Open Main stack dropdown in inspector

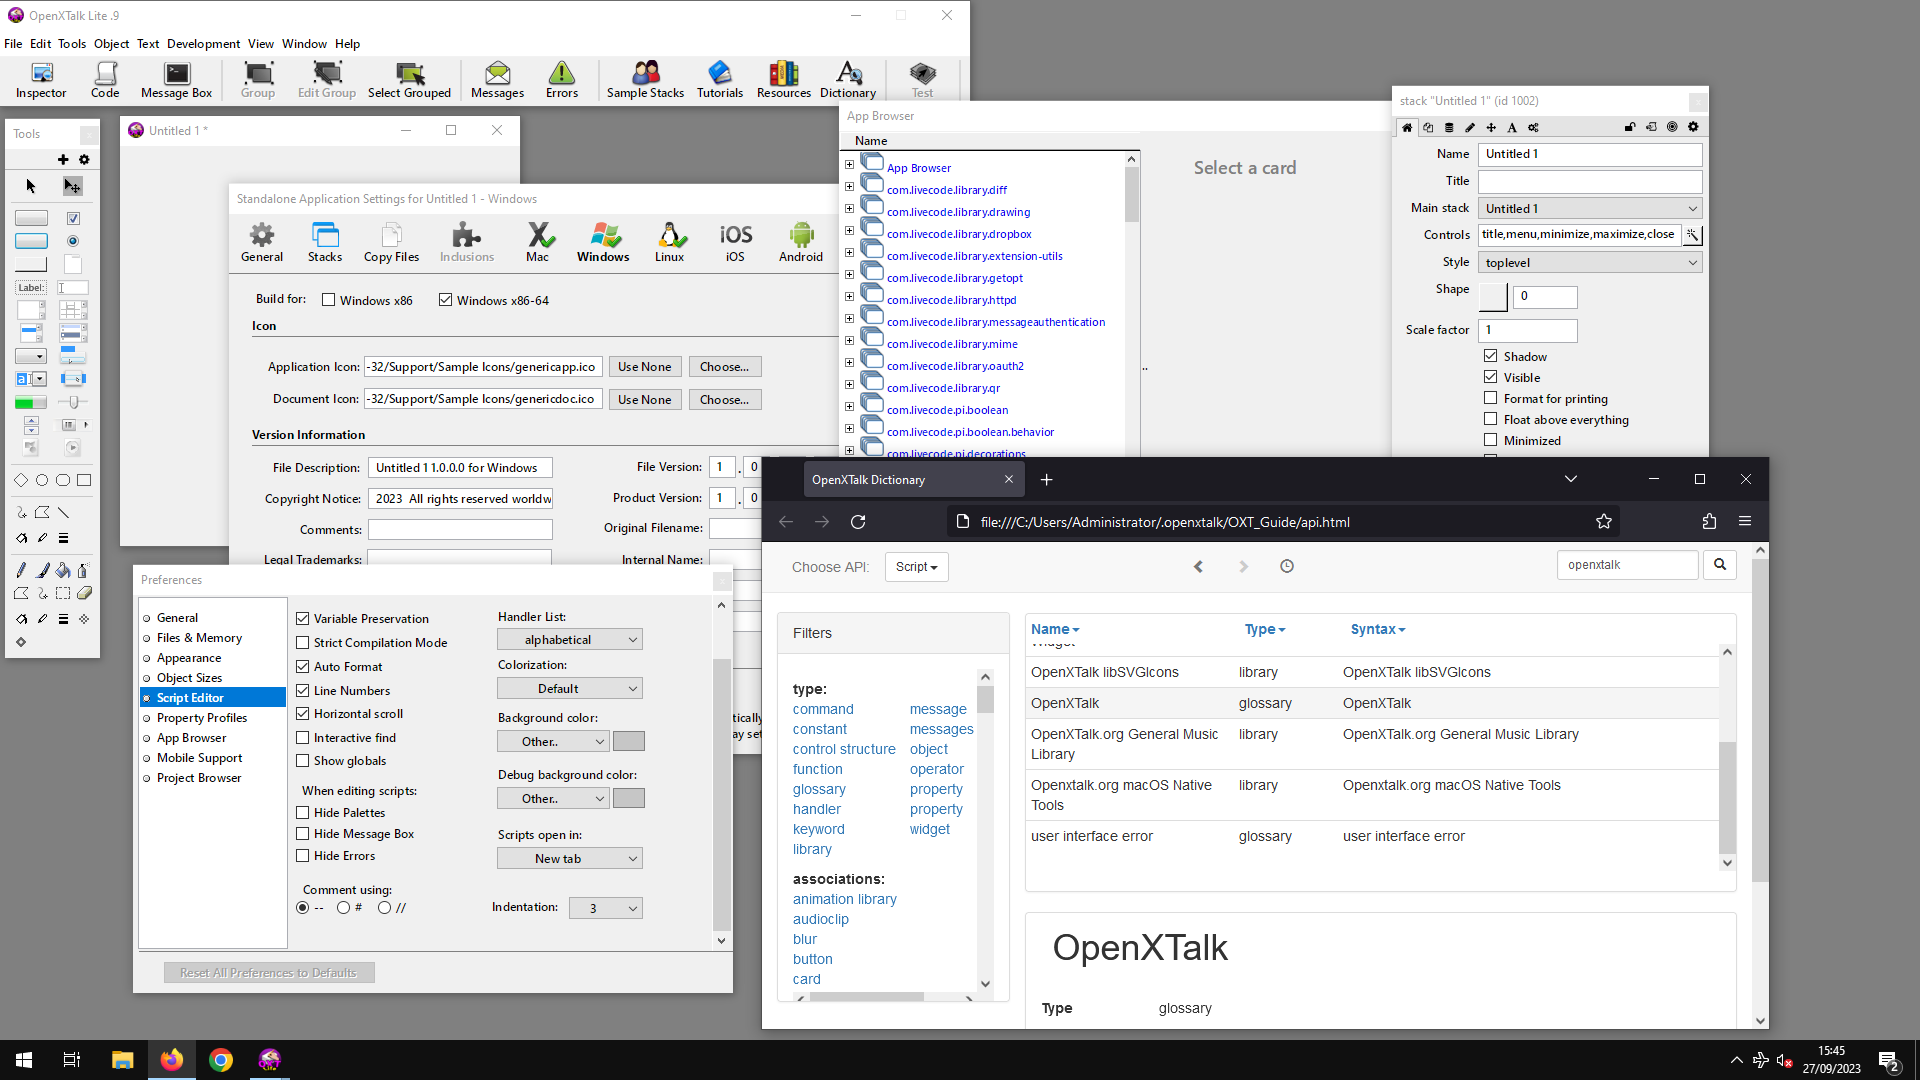pos(1590,209)
